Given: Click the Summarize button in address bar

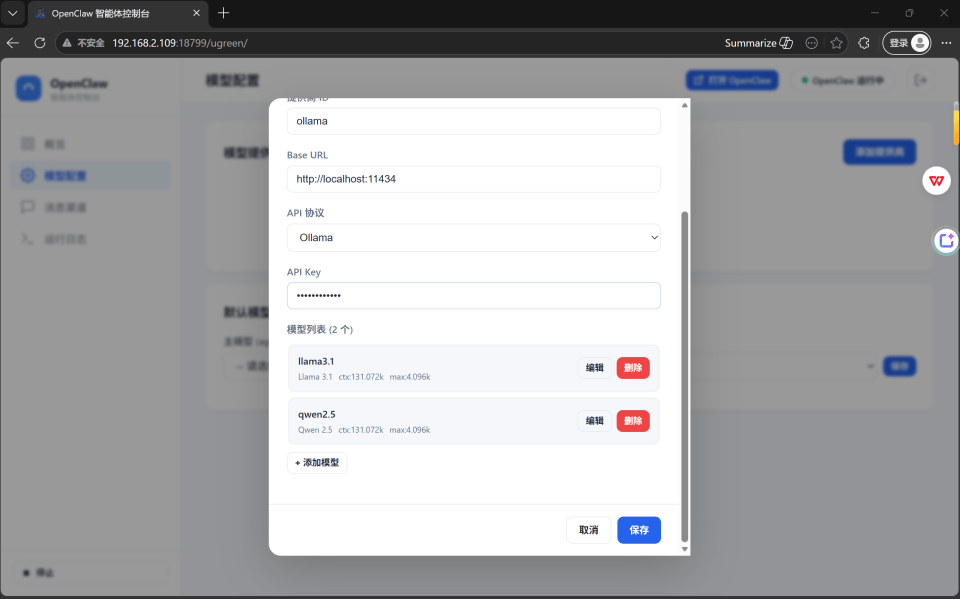Looking at the screenshot, I should [x=759, y=43].
